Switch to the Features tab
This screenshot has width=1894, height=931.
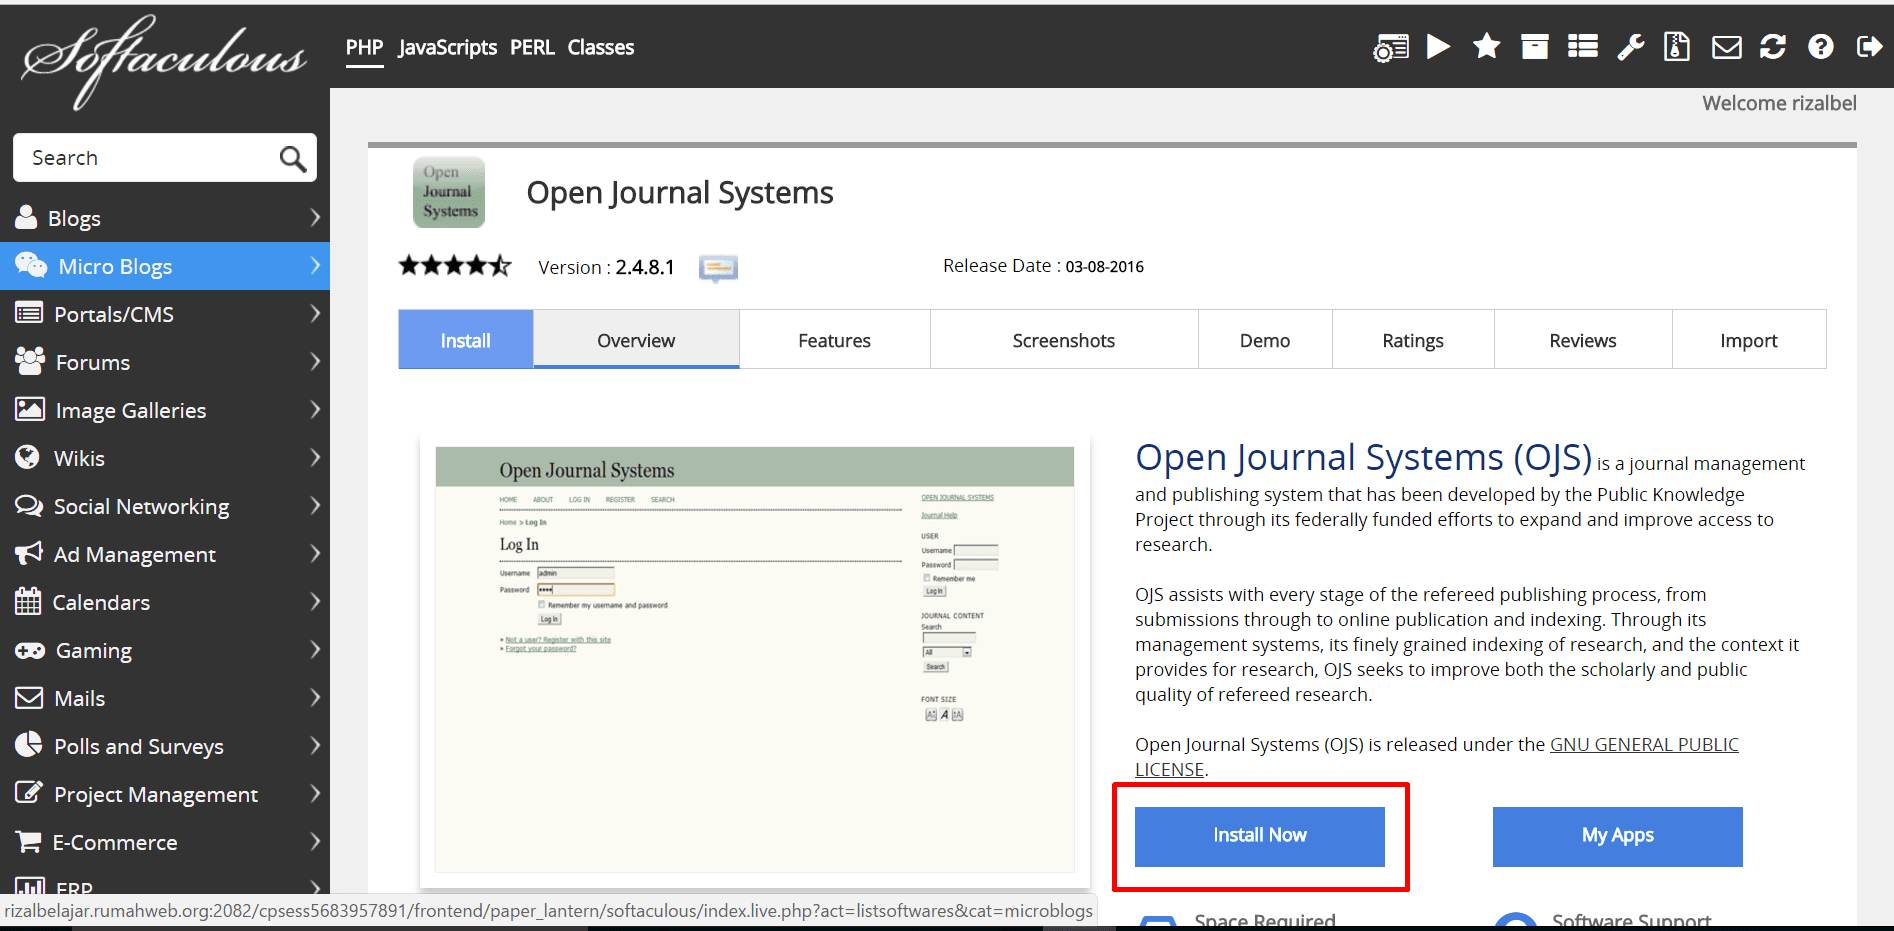(x=835, y=340)
